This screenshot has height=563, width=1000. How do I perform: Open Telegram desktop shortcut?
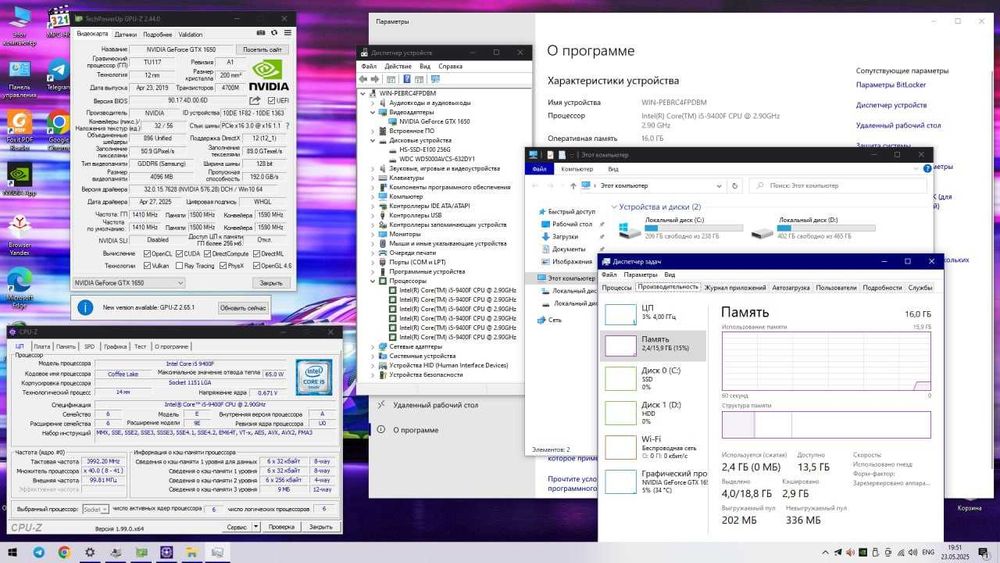point(58,75)
